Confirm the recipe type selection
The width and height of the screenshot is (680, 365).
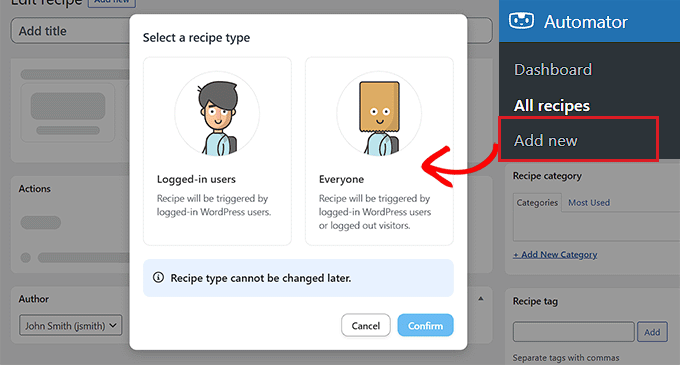(425, 326)
